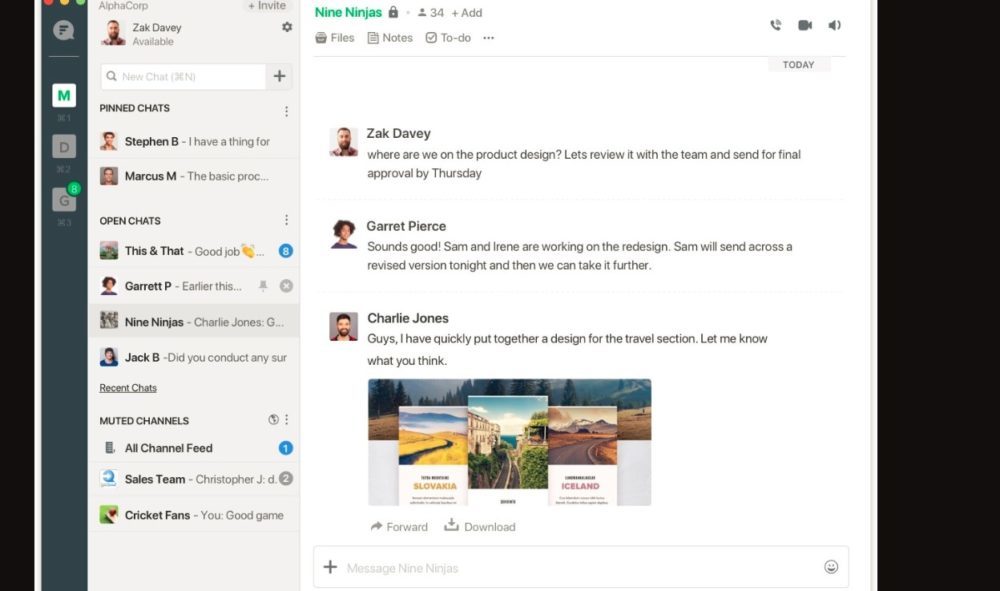This screenshot has width=1000, height=591.
Task: Open Pinned Chats options menu
Action: pos(286,111)
